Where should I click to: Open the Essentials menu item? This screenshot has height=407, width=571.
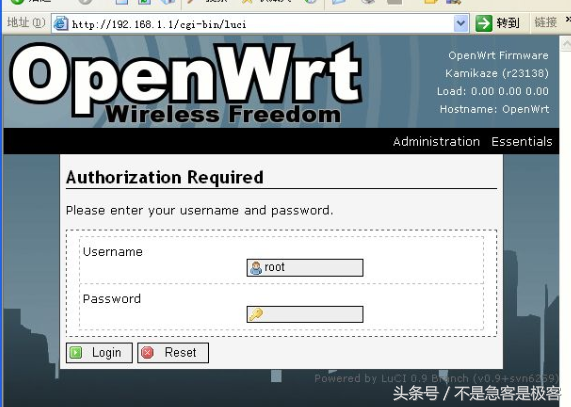tap(521, 141)
